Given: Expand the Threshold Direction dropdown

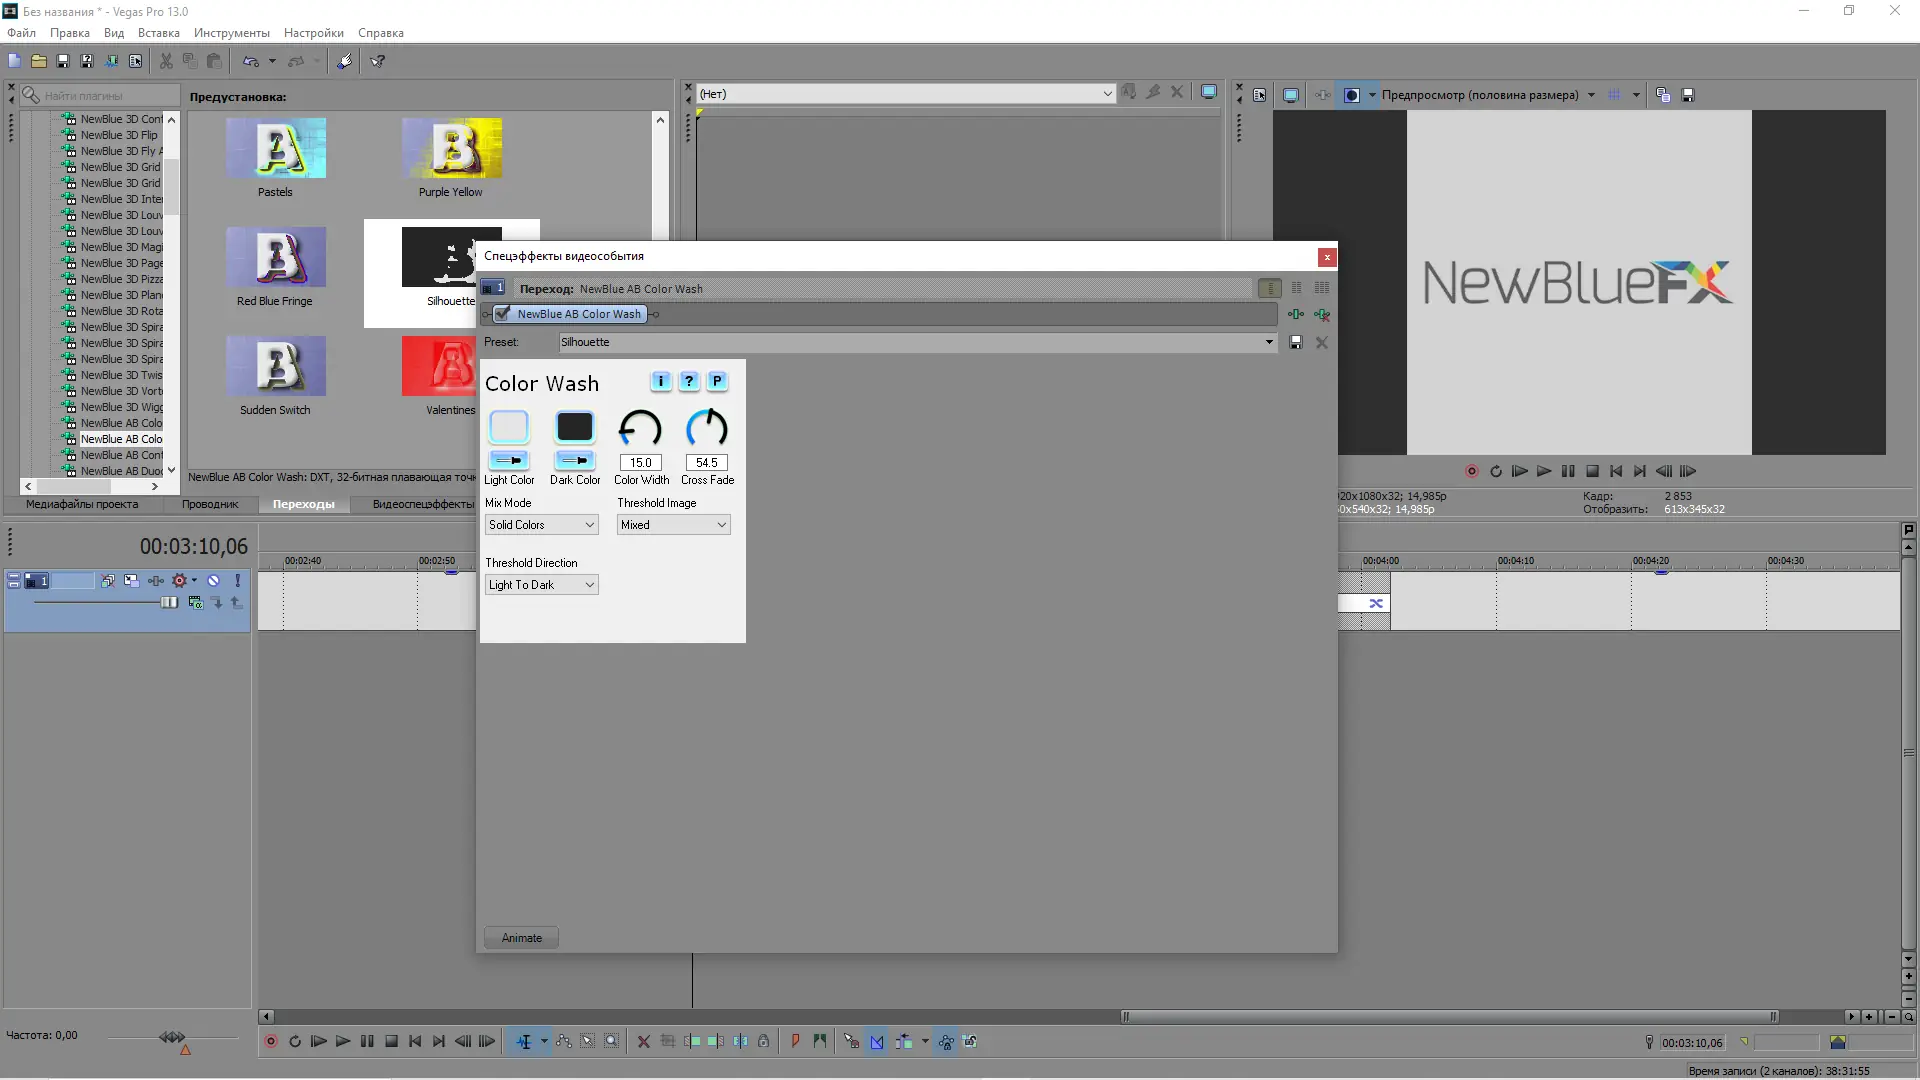Looking at the screenshot, I should (x=541, y=585).
